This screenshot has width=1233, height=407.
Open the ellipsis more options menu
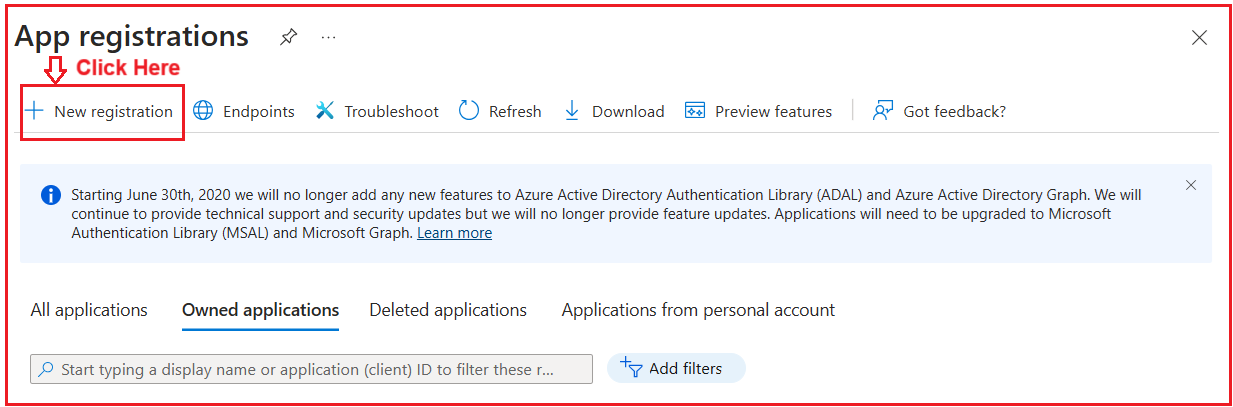328,38
